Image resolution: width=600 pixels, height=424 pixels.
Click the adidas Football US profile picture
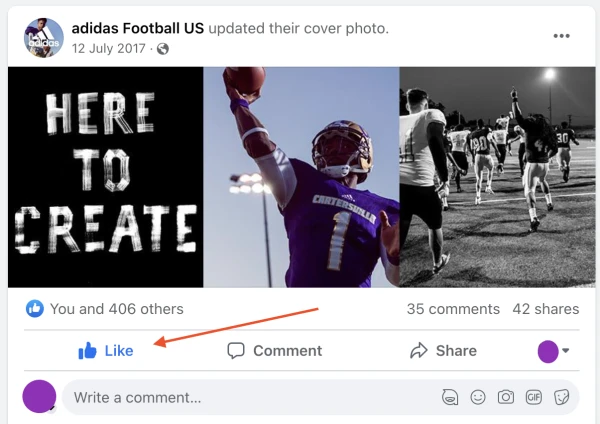43,38
